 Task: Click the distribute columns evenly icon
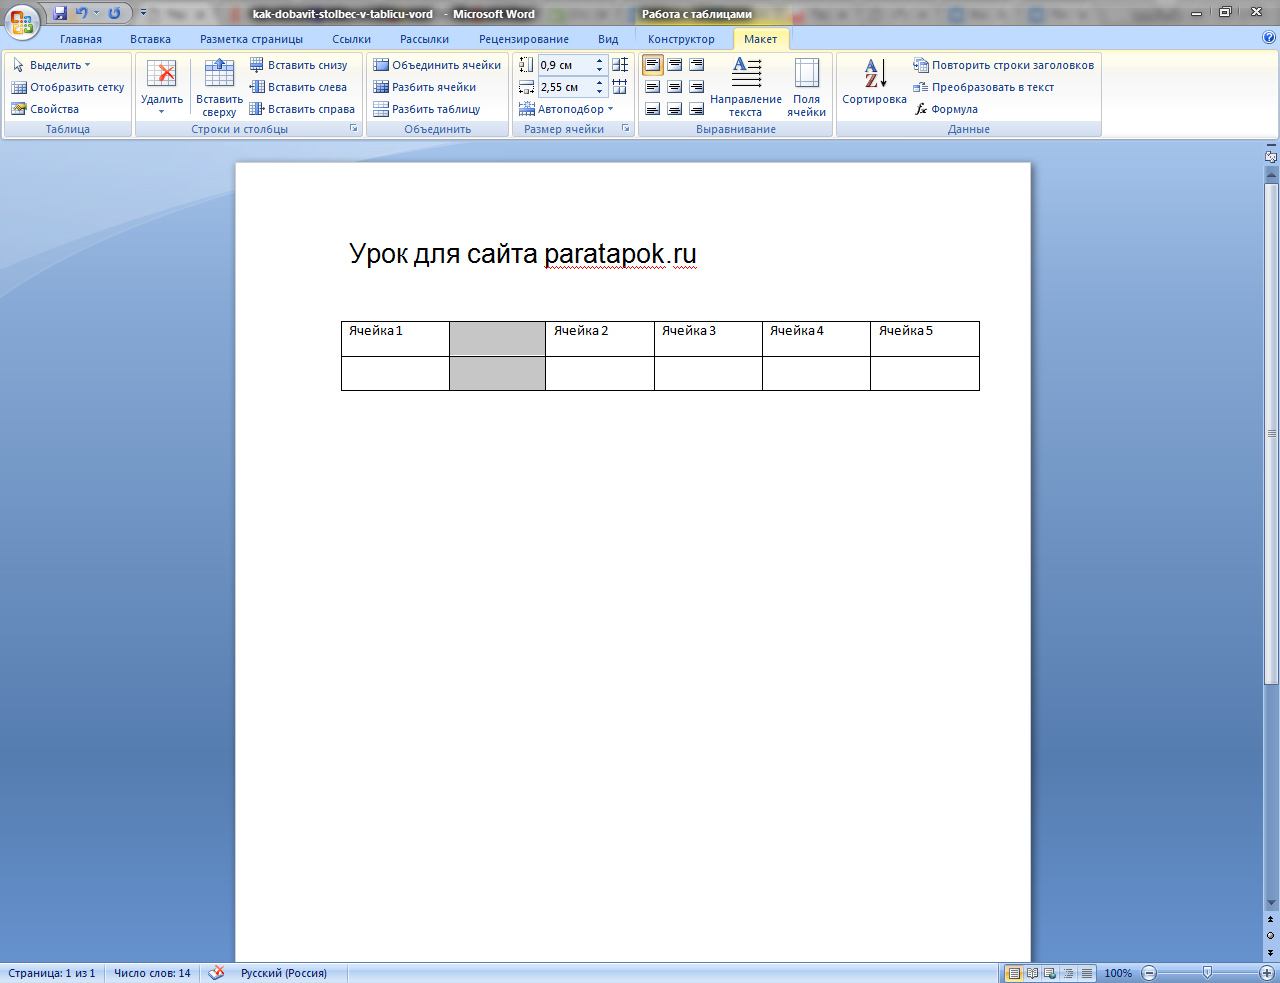click(x=620, y=87)
